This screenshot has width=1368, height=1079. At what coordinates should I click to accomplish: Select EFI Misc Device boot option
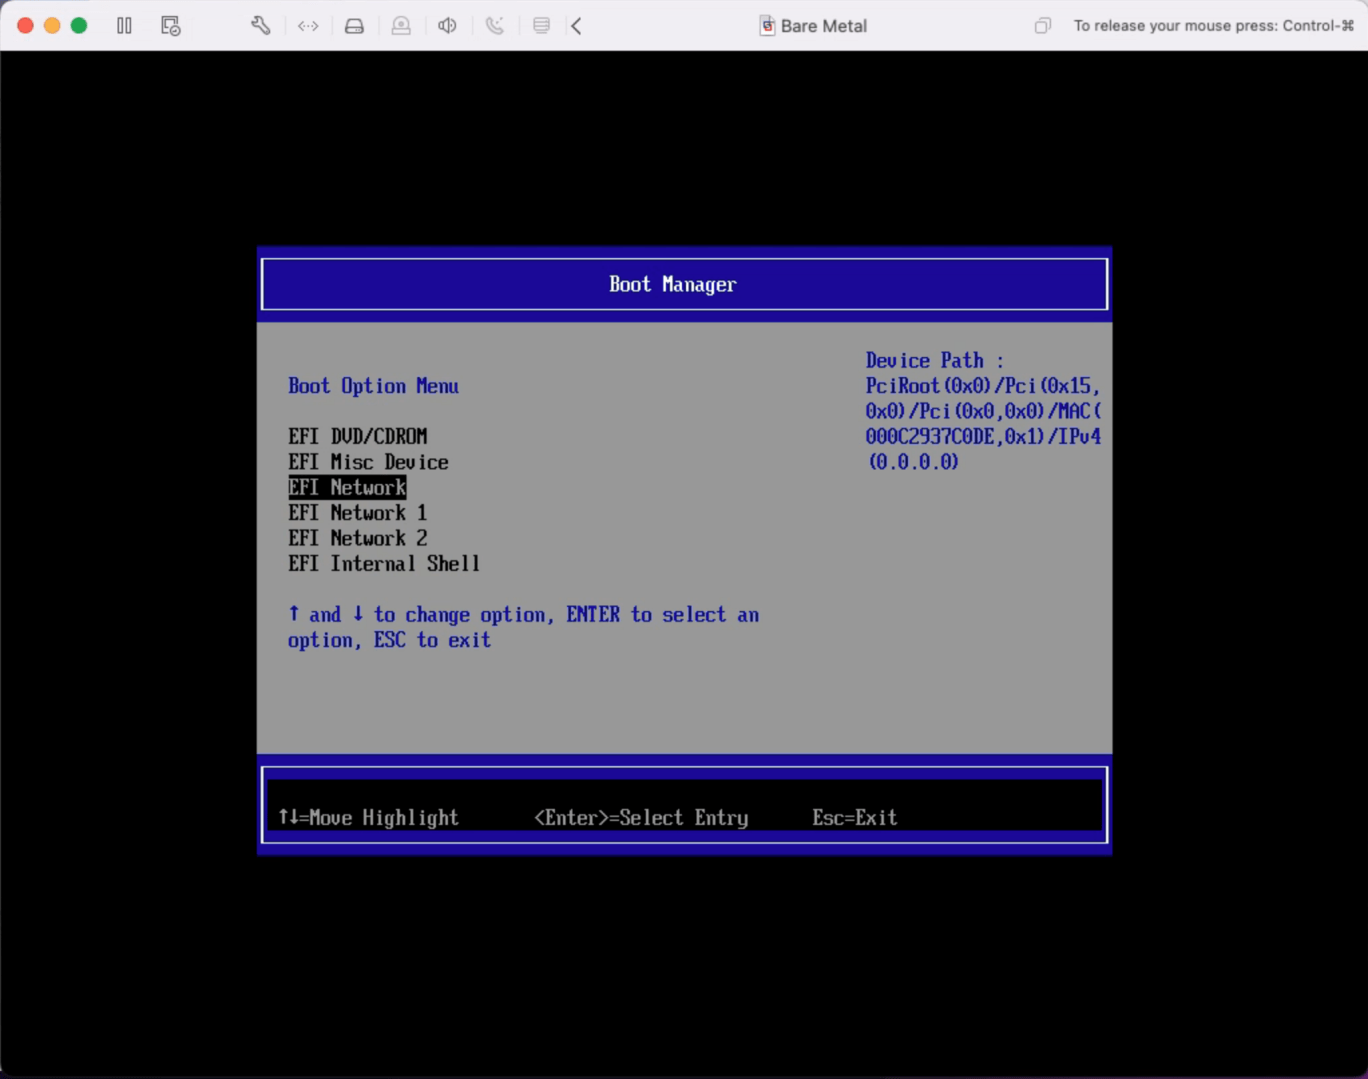[368, 462]
